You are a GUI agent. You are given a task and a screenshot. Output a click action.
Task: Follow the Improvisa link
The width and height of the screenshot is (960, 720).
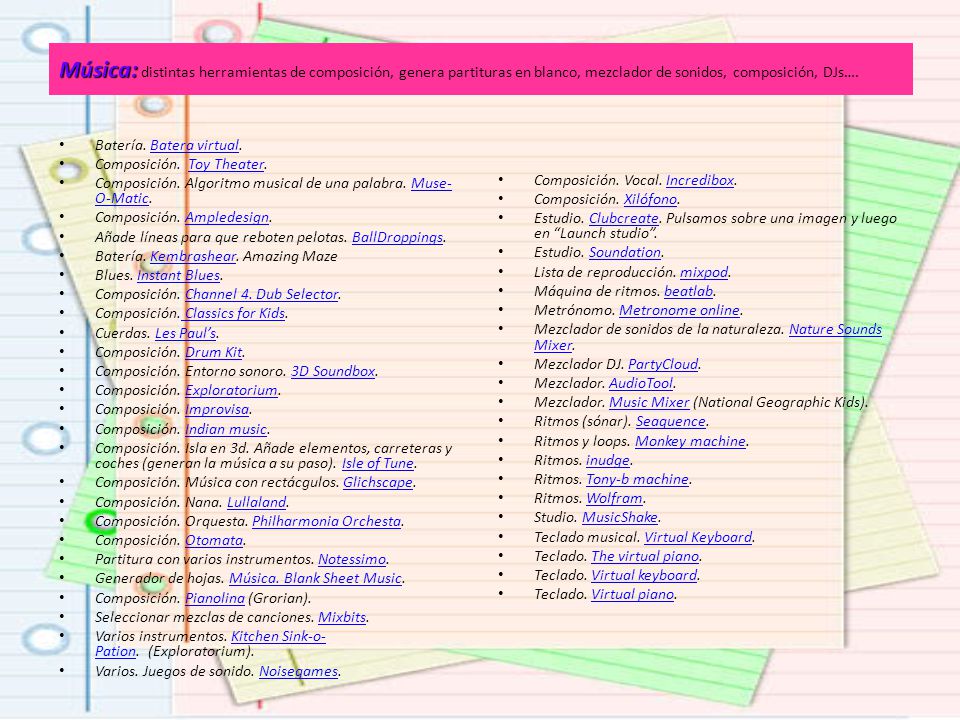[217, 409]
